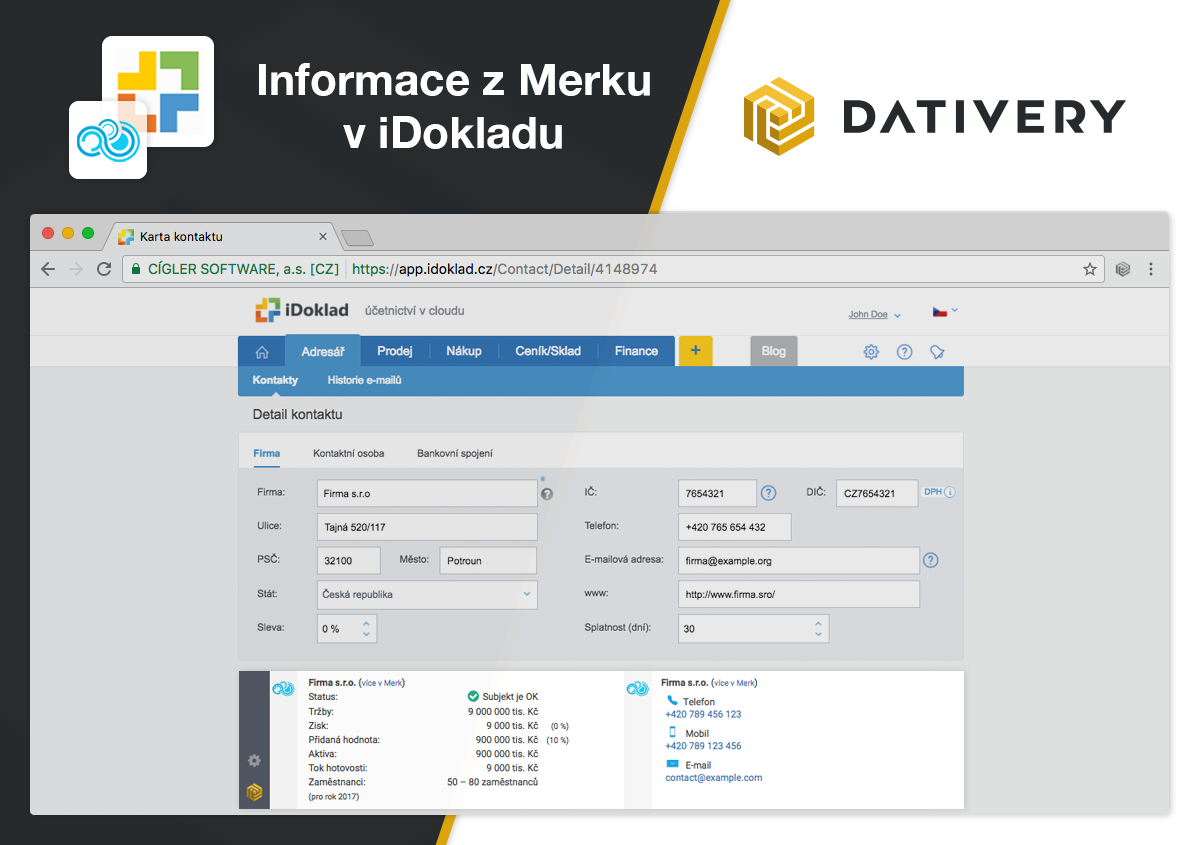Screen dimensions: 1200x845
Task: Open Chrome three-dot menu
Action: [x=1152, y=269]
